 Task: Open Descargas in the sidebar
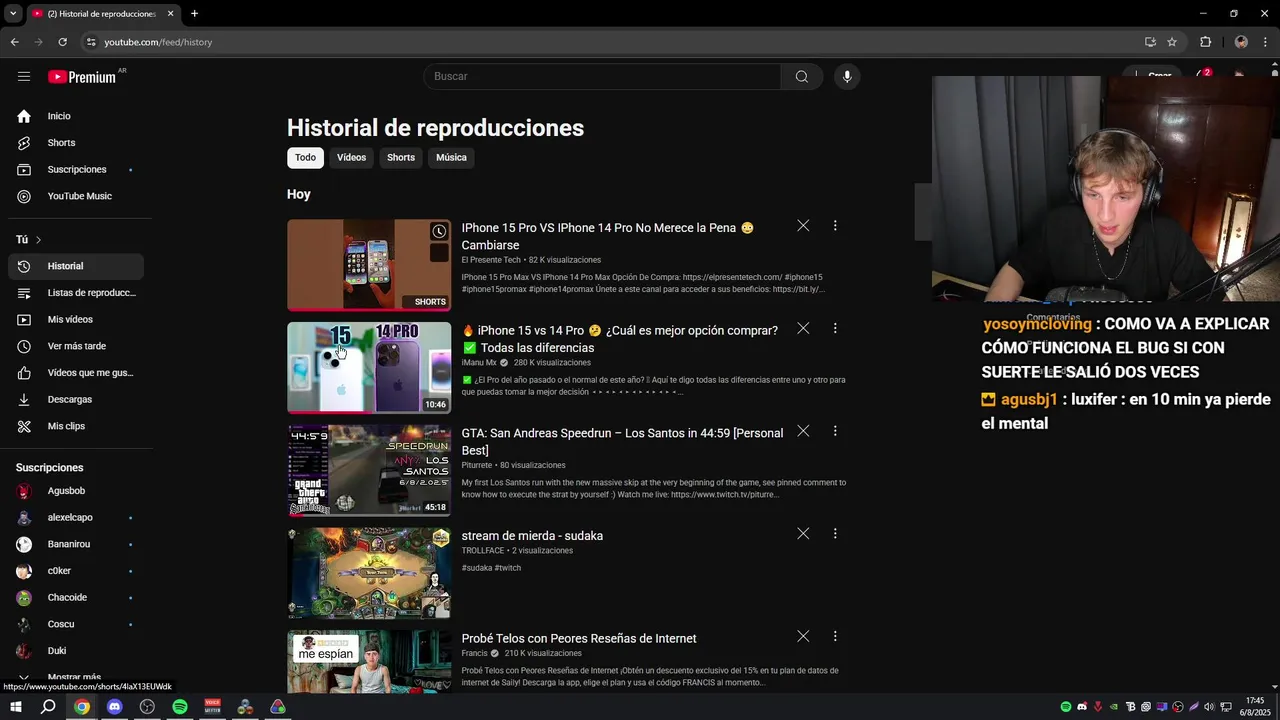pos(76,399)
